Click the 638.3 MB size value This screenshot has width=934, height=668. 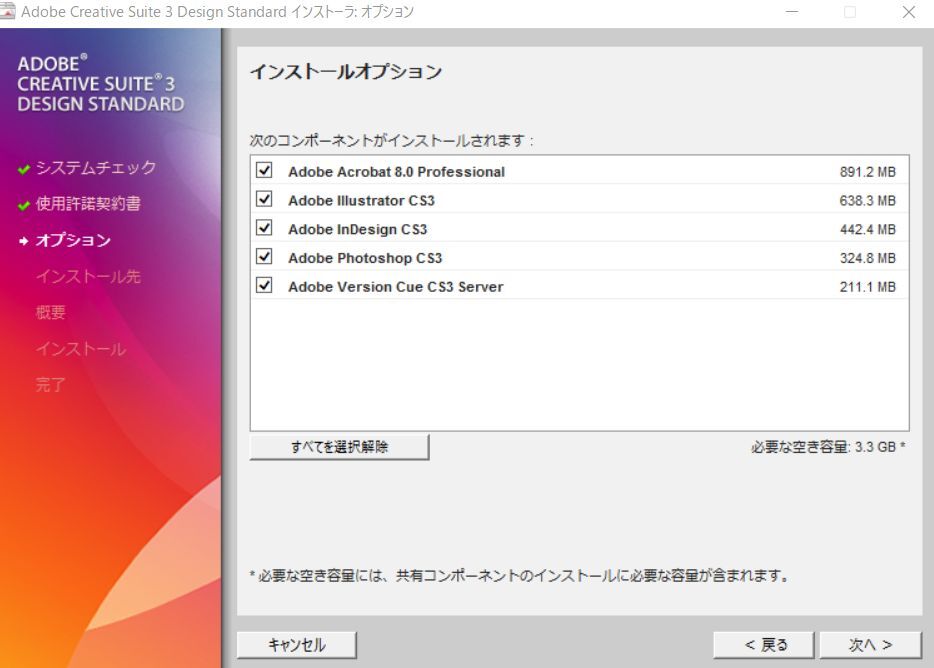coord(867,200)
